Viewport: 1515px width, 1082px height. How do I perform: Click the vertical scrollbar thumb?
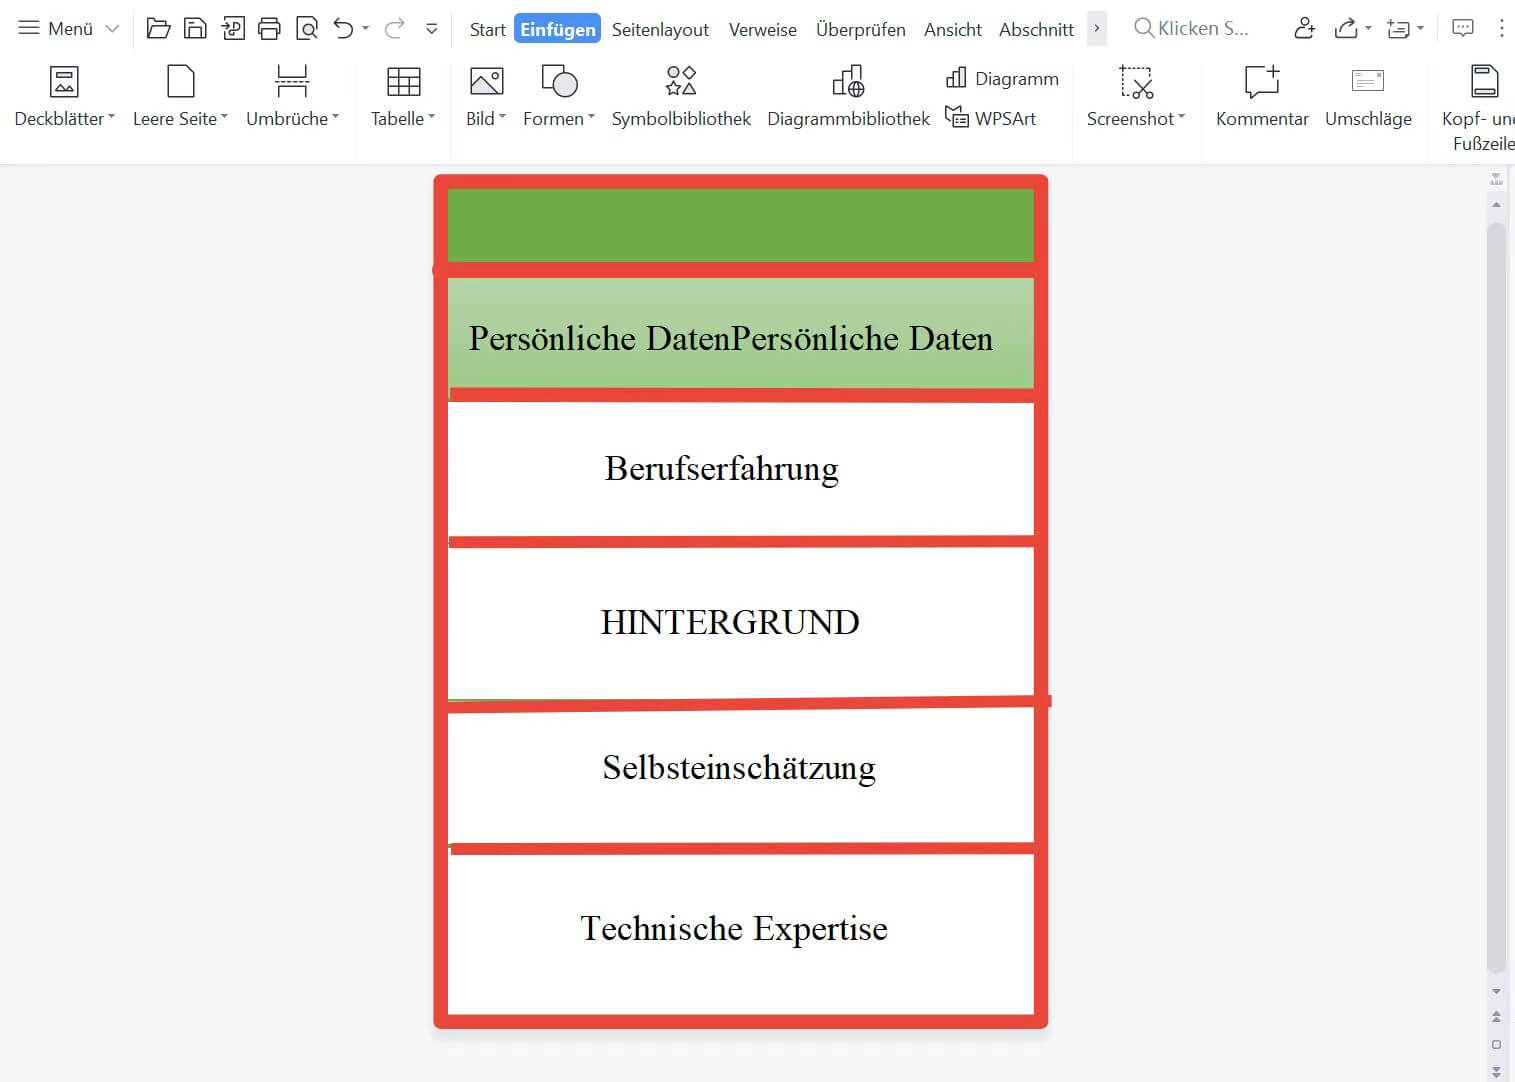(x=1496, y=597)
